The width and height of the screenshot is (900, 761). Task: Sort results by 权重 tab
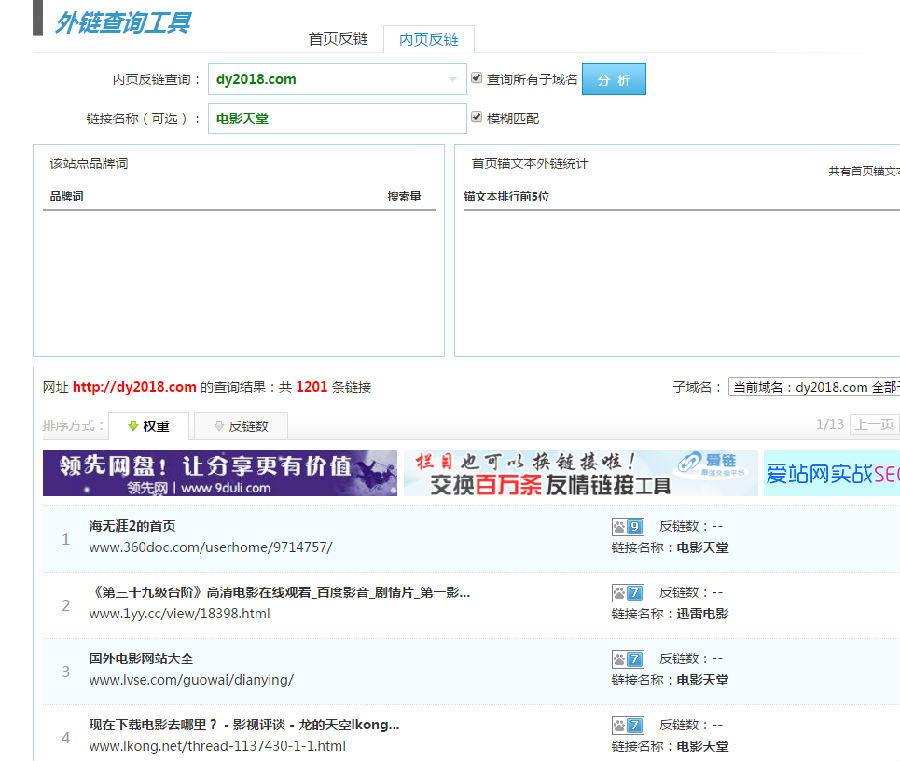point(149,426)
